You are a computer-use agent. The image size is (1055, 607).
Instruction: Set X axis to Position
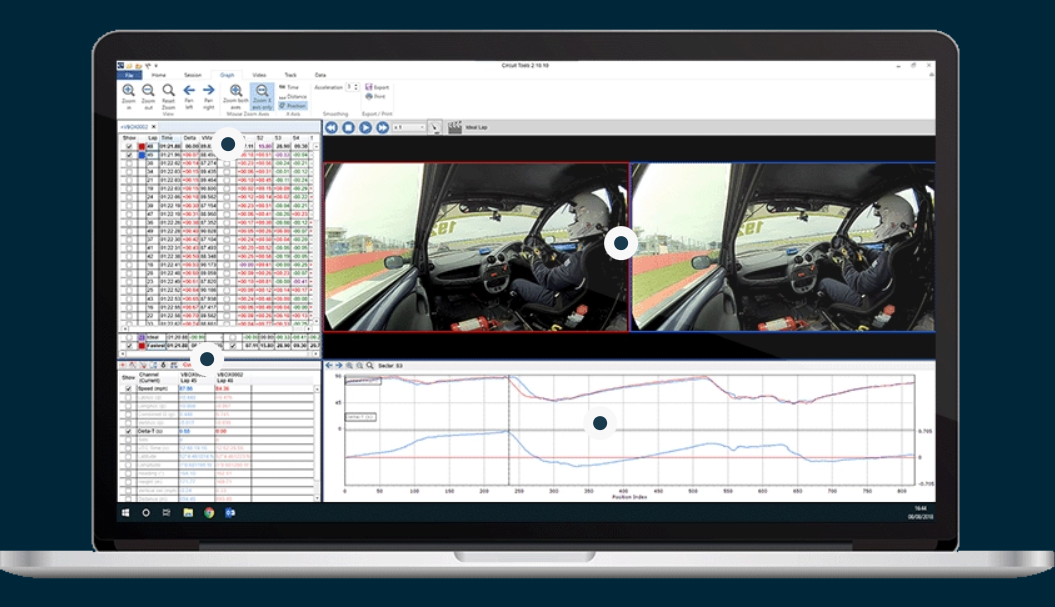click(x=293, y=106)
